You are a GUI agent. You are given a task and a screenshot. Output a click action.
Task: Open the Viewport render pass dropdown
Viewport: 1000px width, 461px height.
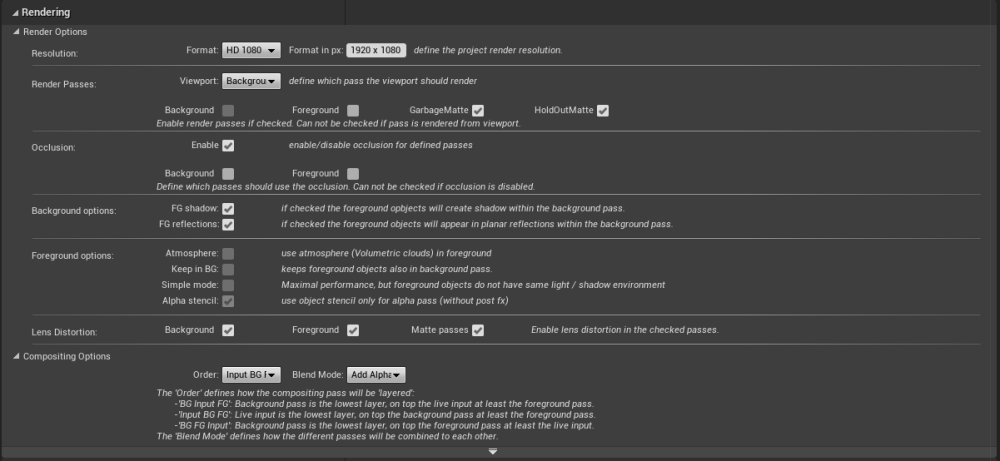click(x=251, y=81)
